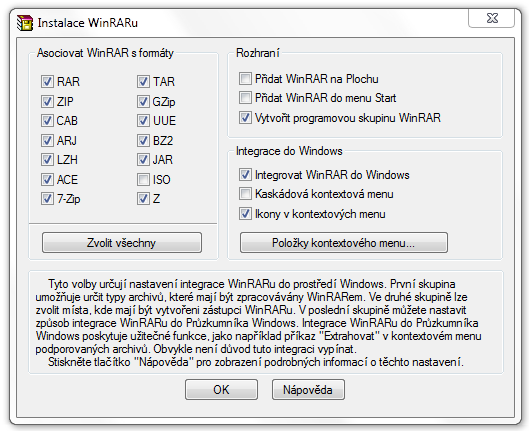The height and width of the screenshot is (431, 529).
Task: Uncheck the ZIP format checkbox
Action: click(47, 101)
